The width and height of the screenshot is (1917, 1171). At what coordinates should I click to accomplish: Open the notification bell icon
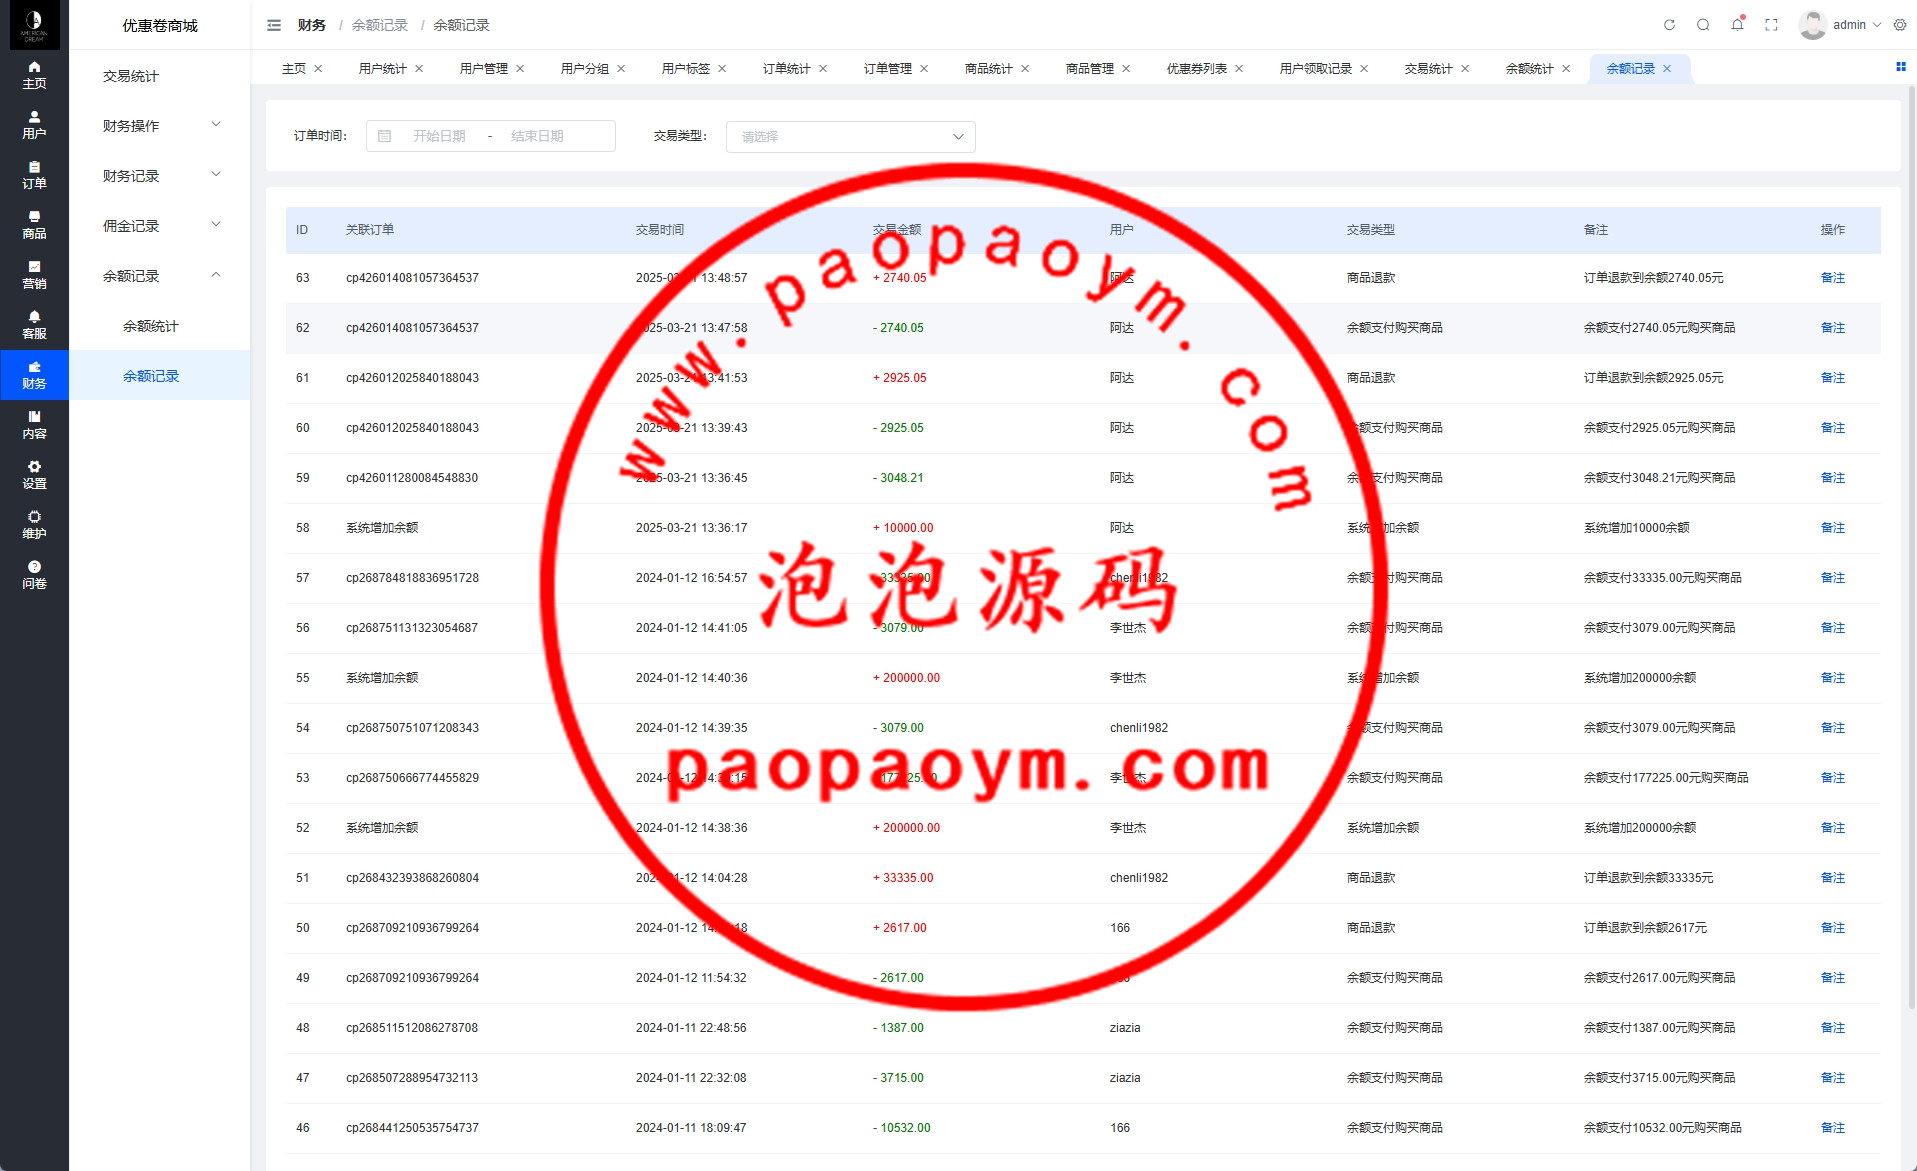point(1737,25)
